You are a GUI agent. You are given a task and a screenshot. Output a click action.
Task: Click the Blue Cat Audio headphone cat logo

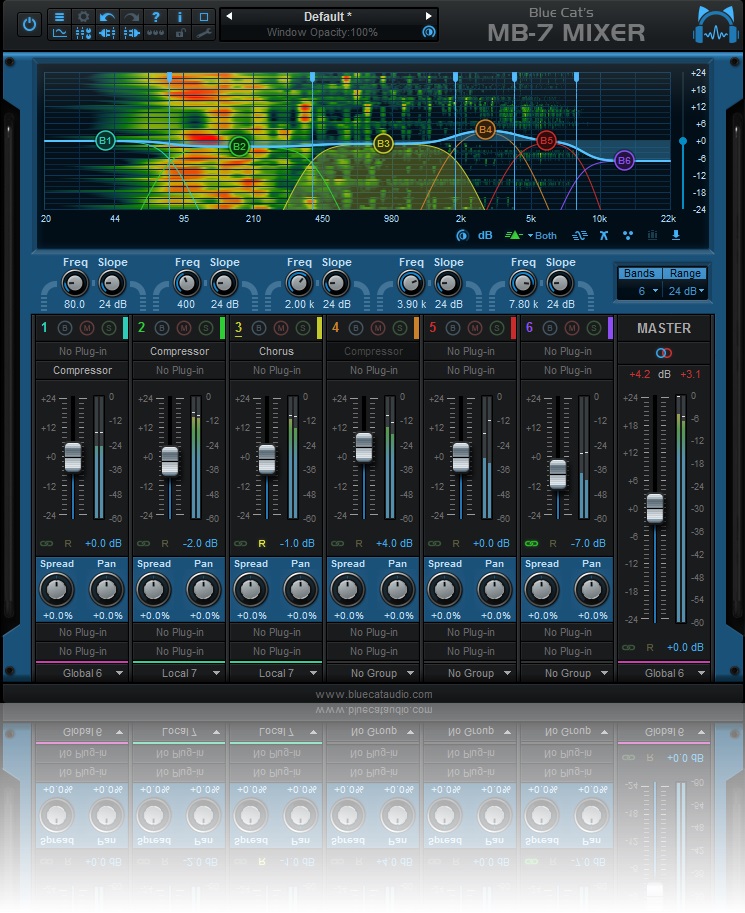[x=716, y=25]
